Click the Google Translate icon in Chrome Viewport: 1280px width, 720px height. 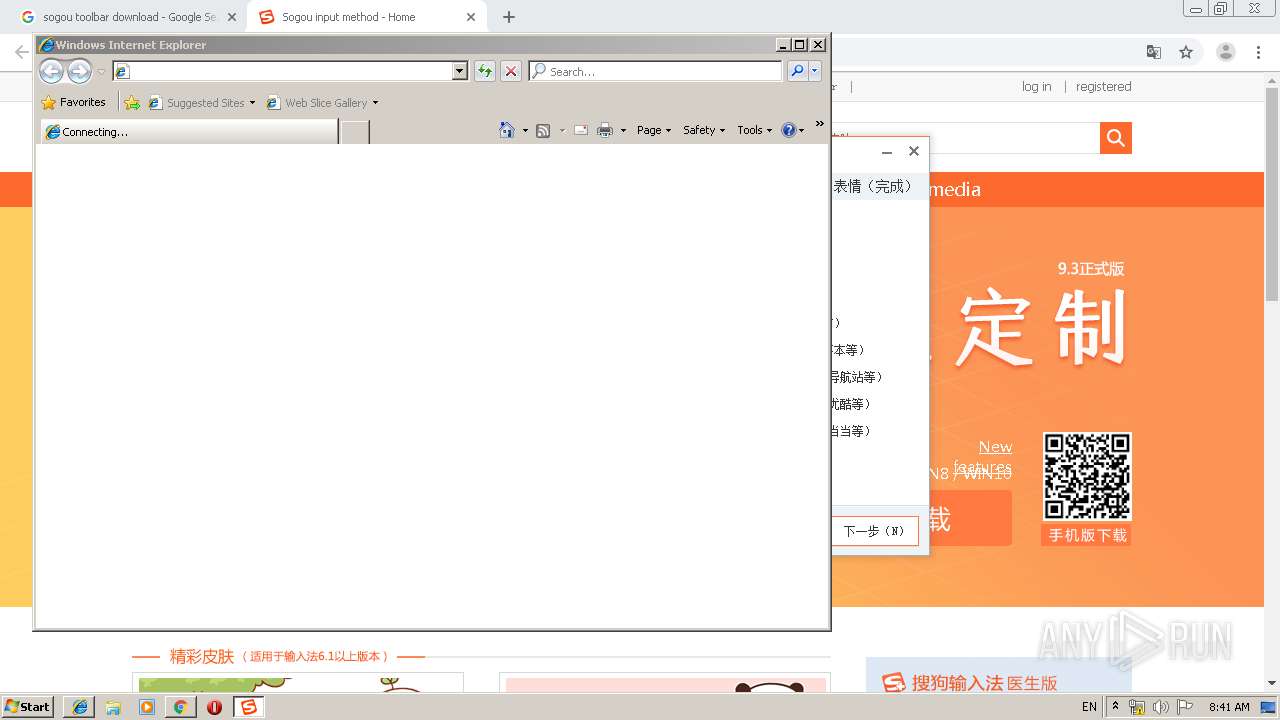pos(1153,52)
